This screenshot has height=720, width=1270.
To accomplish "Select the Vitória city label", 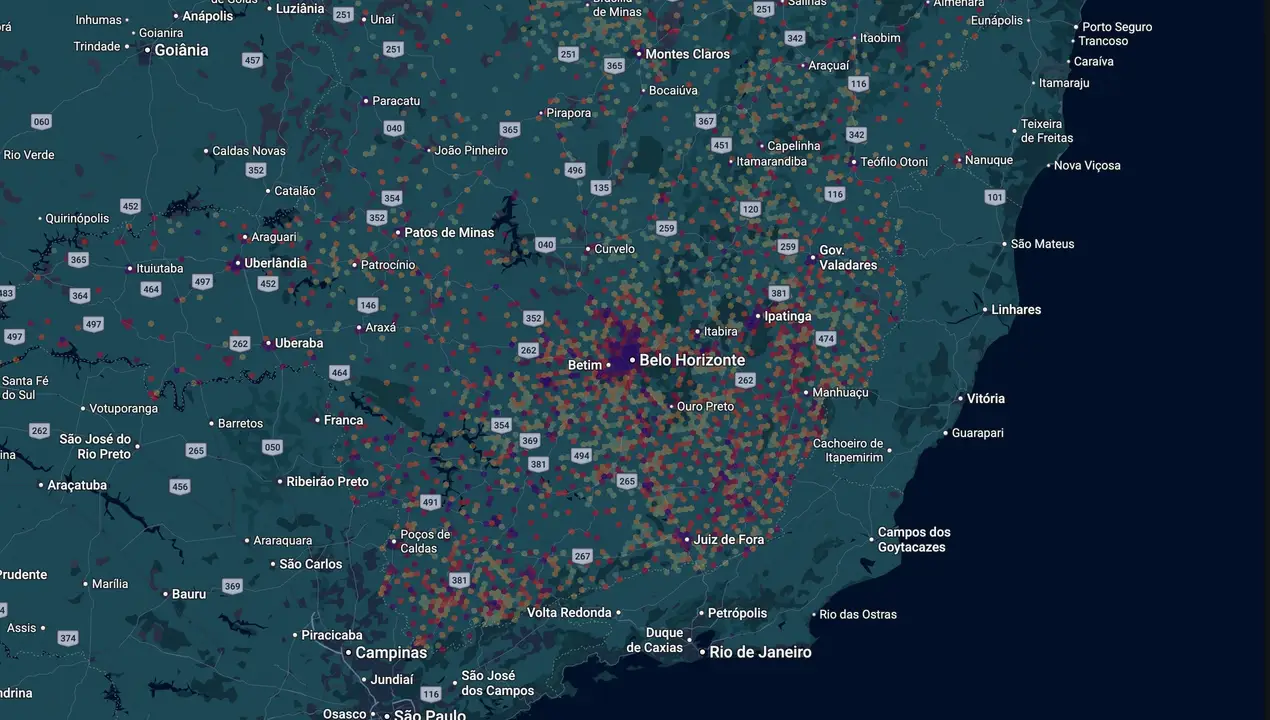I will pos(986,398).
